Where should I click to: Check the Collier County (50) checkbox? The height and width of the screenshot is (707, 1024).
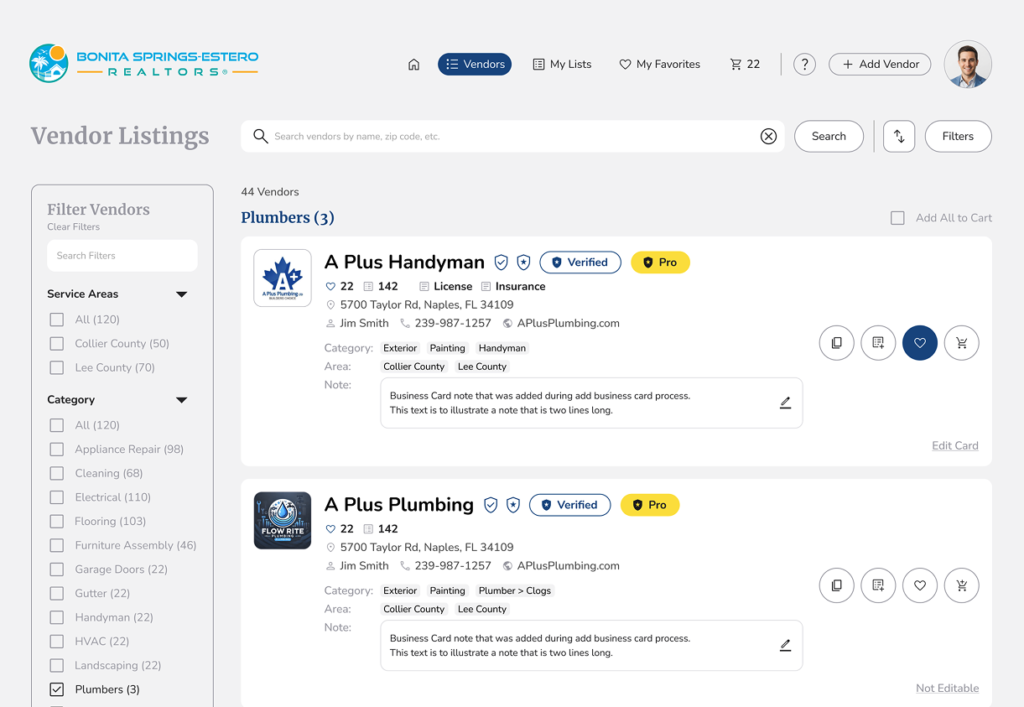(57, 343)
